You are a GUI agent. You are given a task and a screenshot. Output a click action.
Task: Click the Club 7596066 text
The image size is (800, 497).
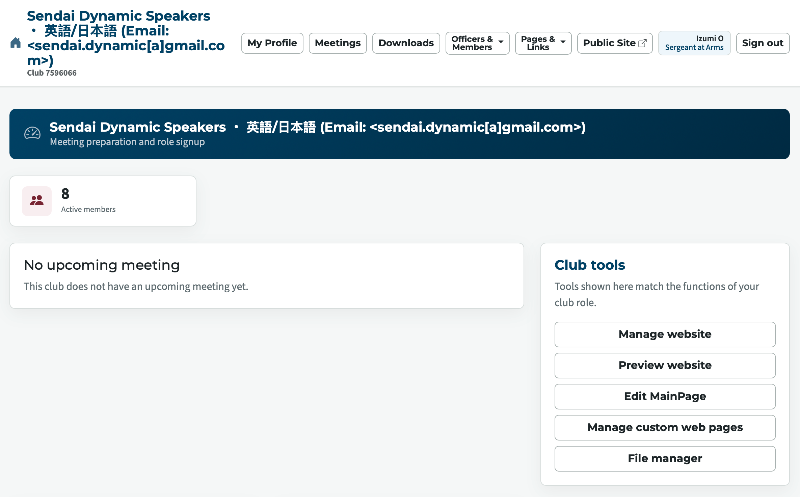pos(52,73)
